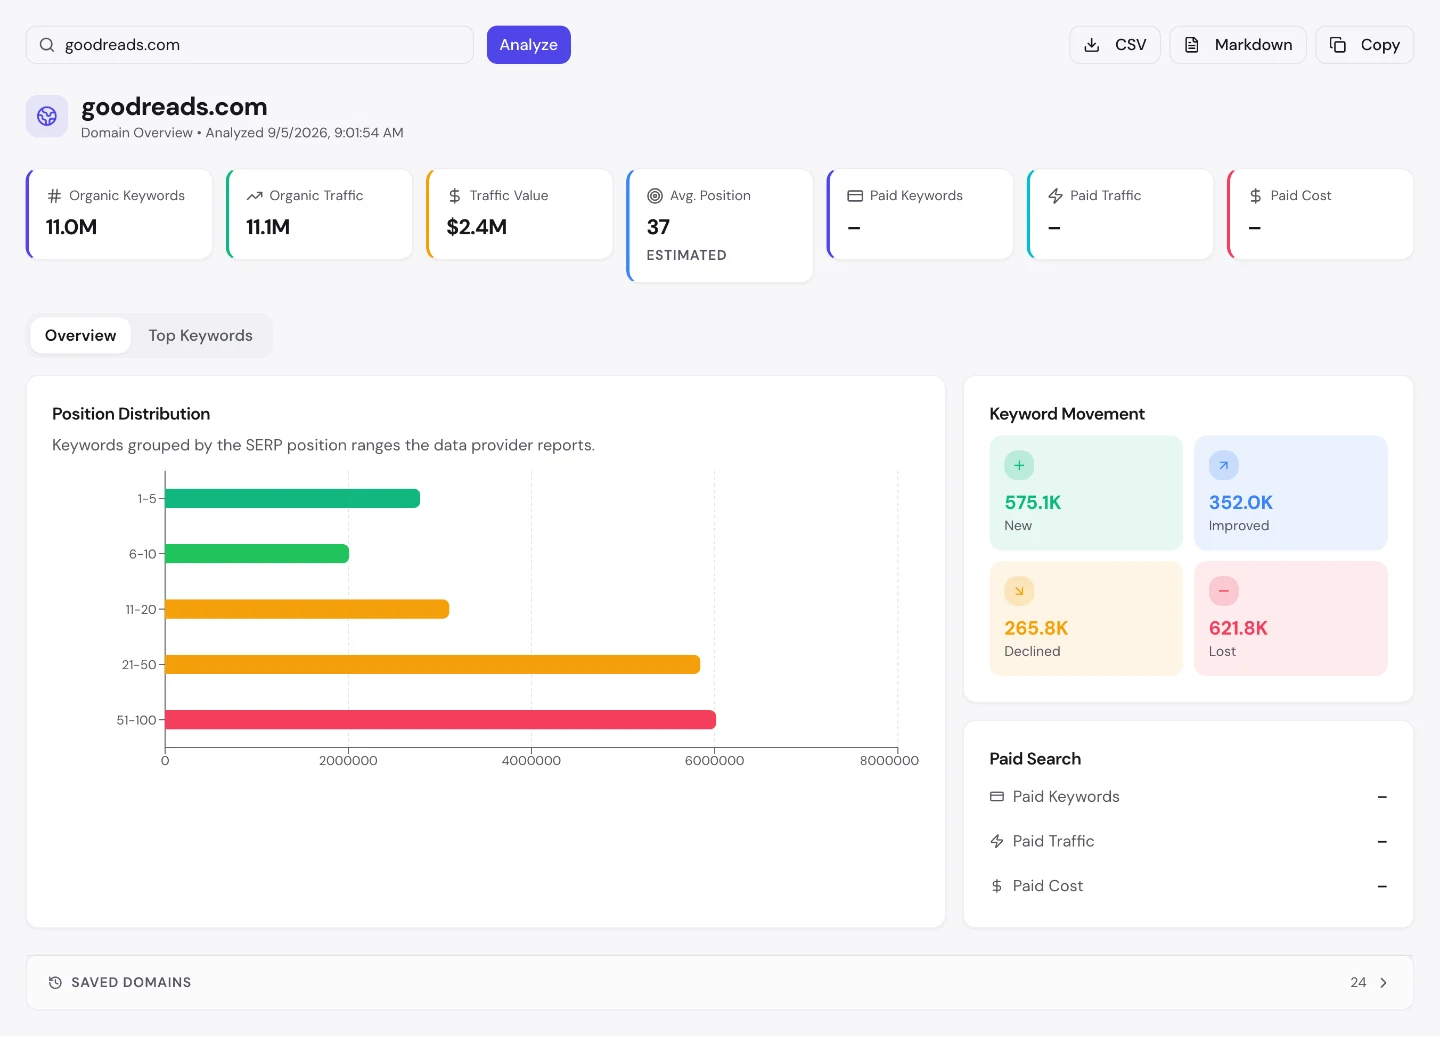Click the ESTIMATED label
Image resolution: width=1440 pixels, height=1037 pixels.
pyautogui.click(x=687, y=256)
